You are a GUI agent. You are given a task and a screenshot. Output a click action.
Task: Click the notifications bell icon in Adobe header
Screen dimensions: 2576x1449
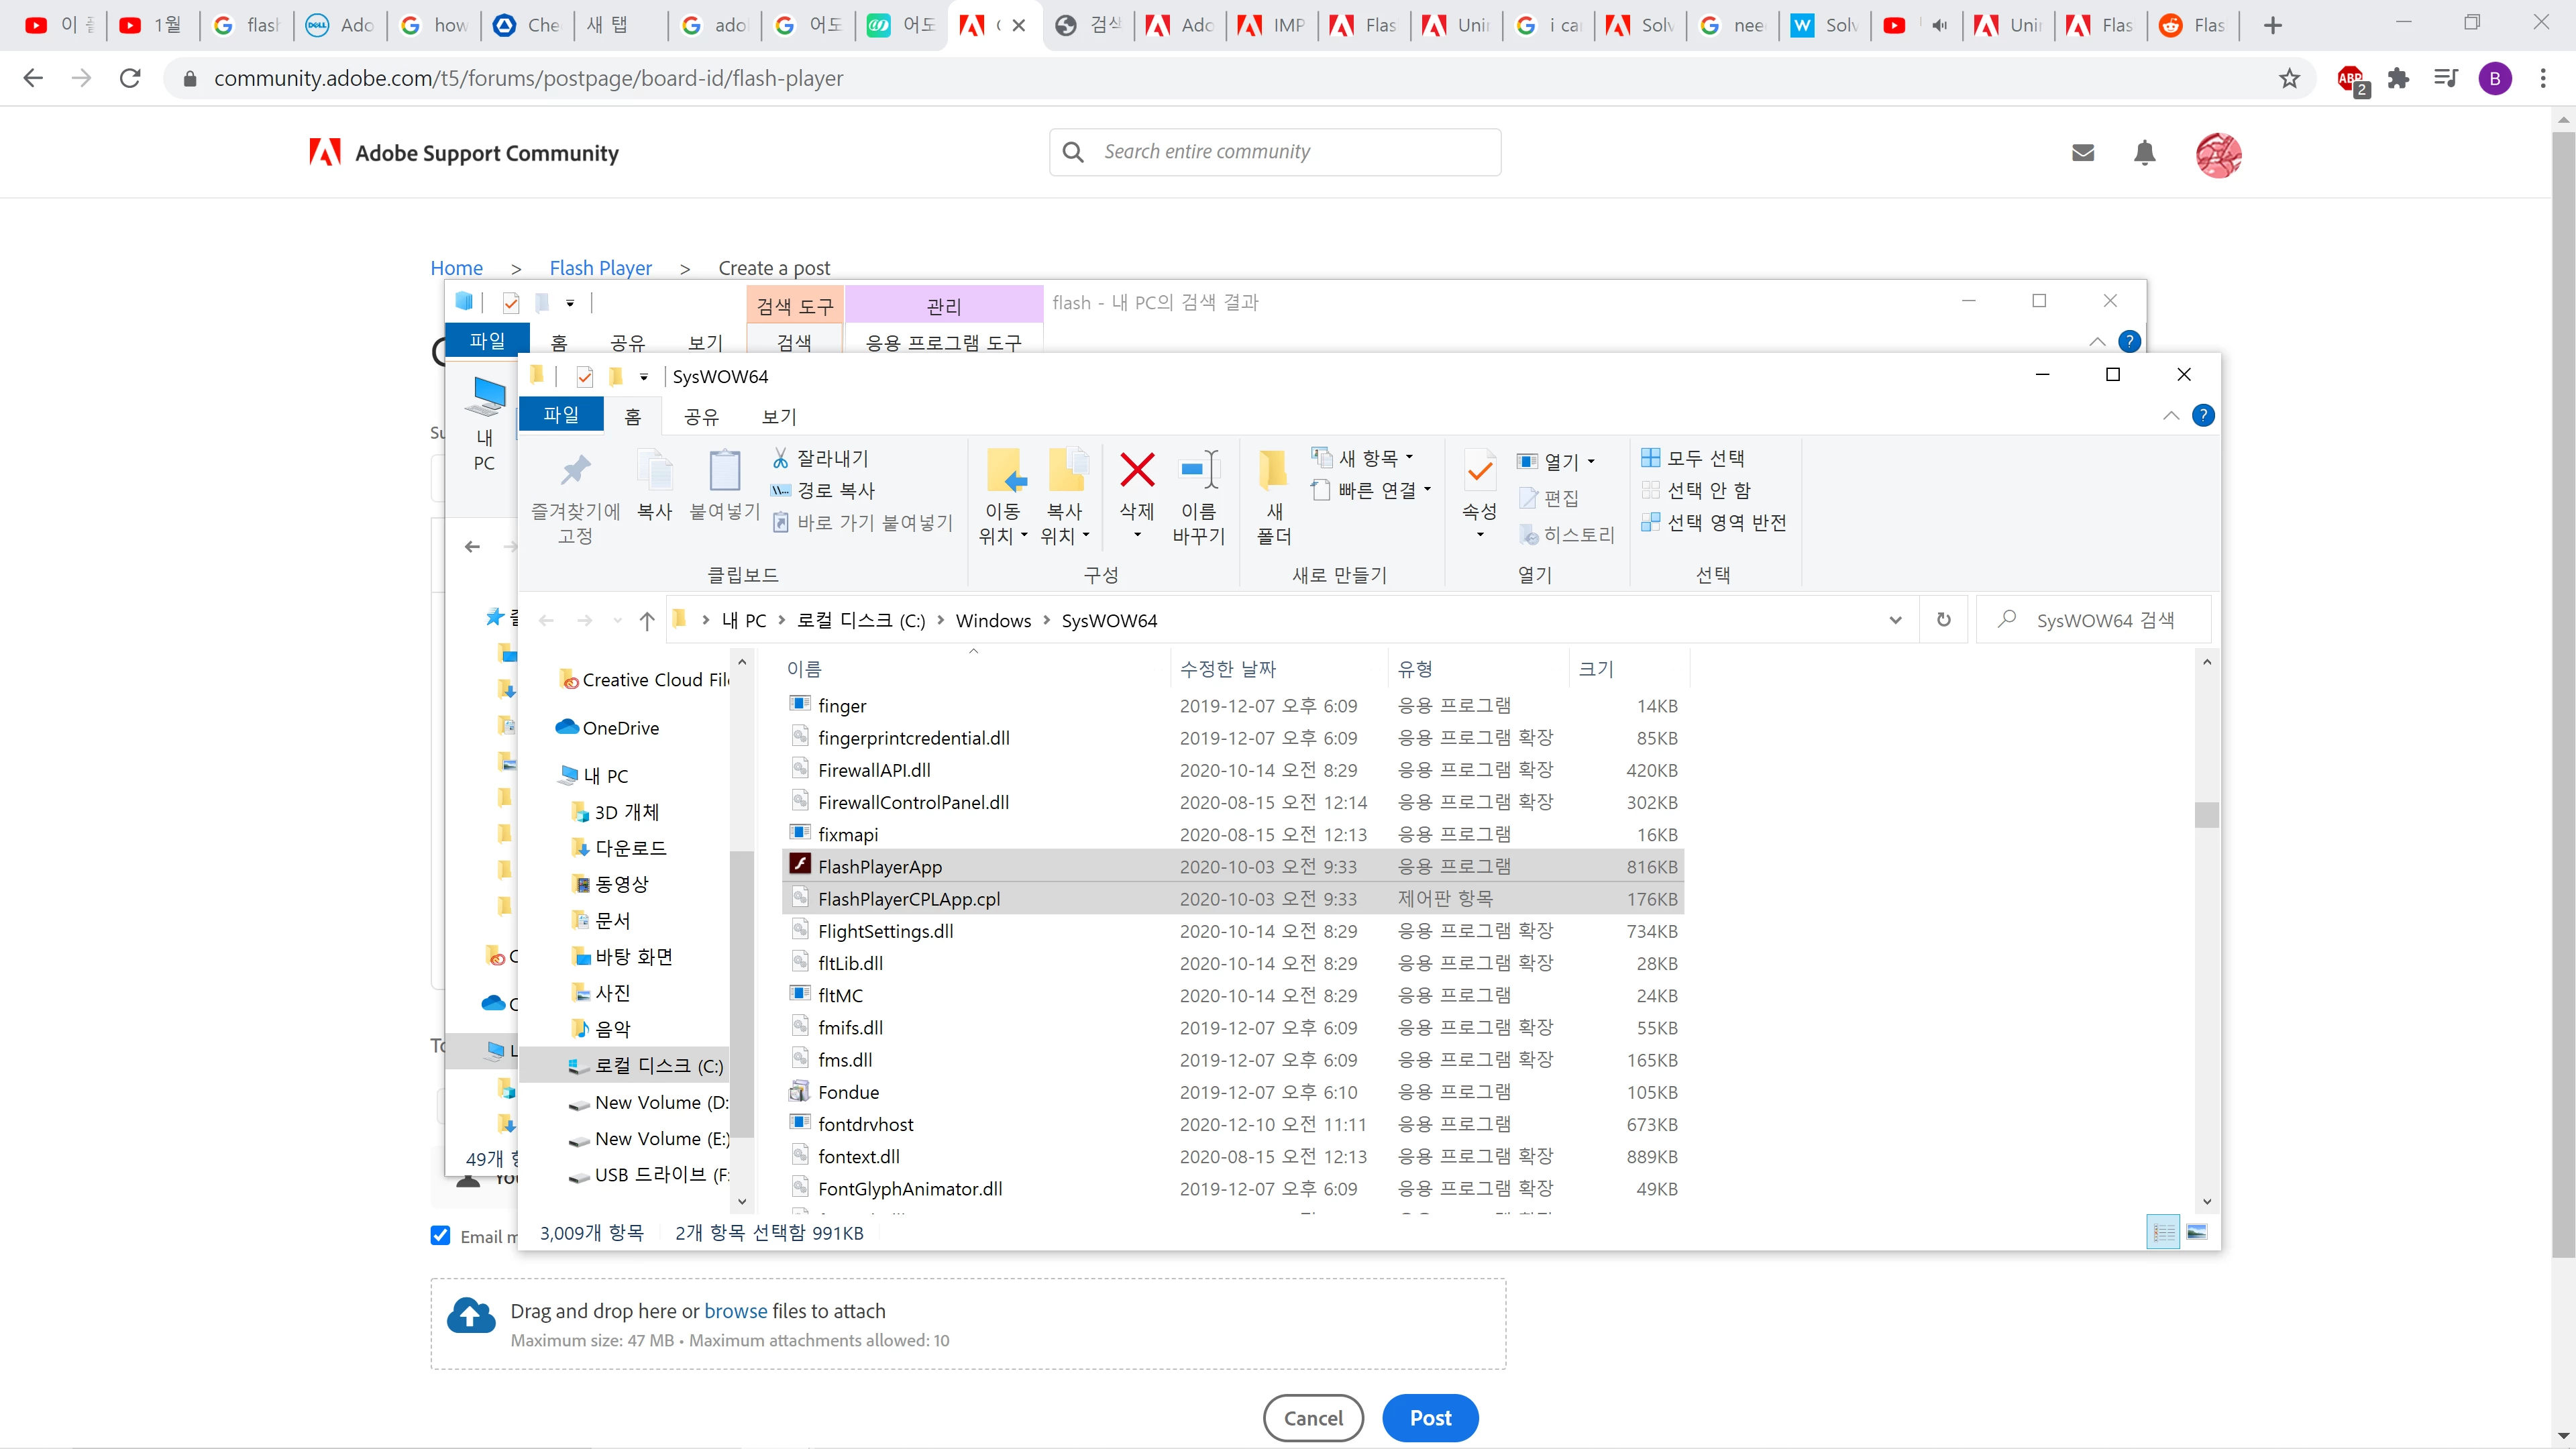(2144, 153)
